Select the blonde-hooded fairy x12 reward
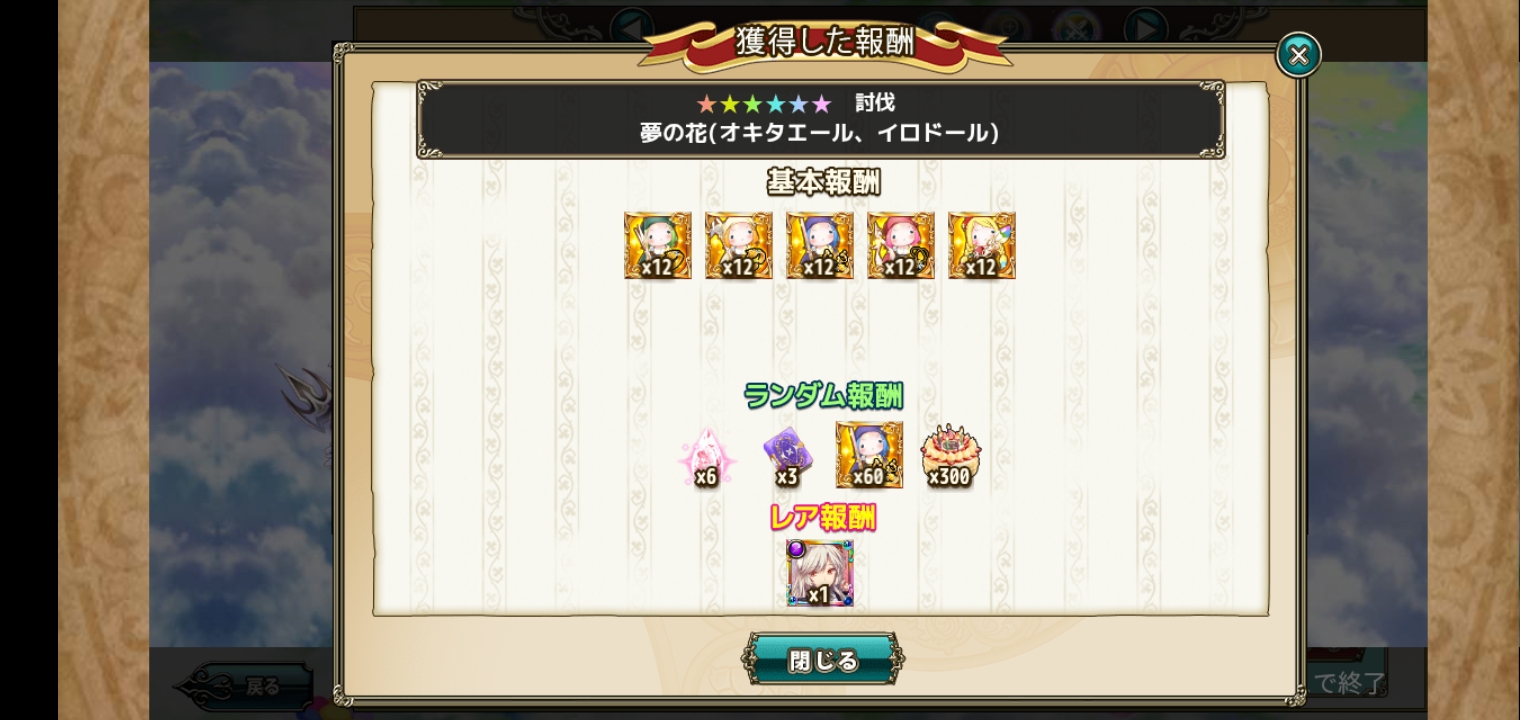The image size is (1520, 720). tap(739, 245)
